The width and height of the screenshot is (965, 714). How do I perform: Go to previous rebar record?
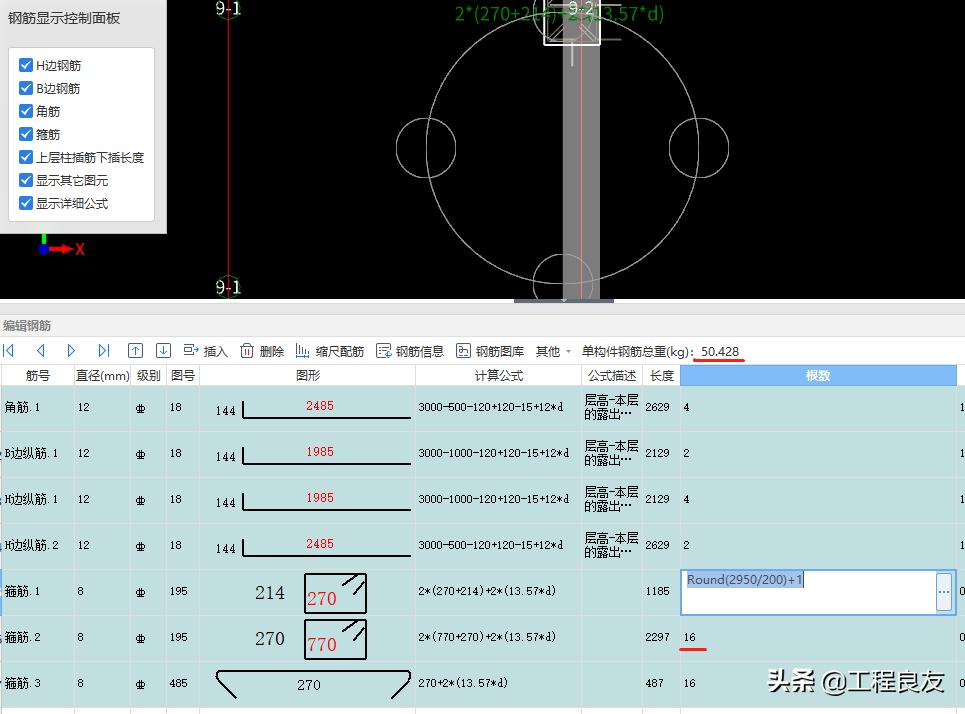(x=41, y=351)
